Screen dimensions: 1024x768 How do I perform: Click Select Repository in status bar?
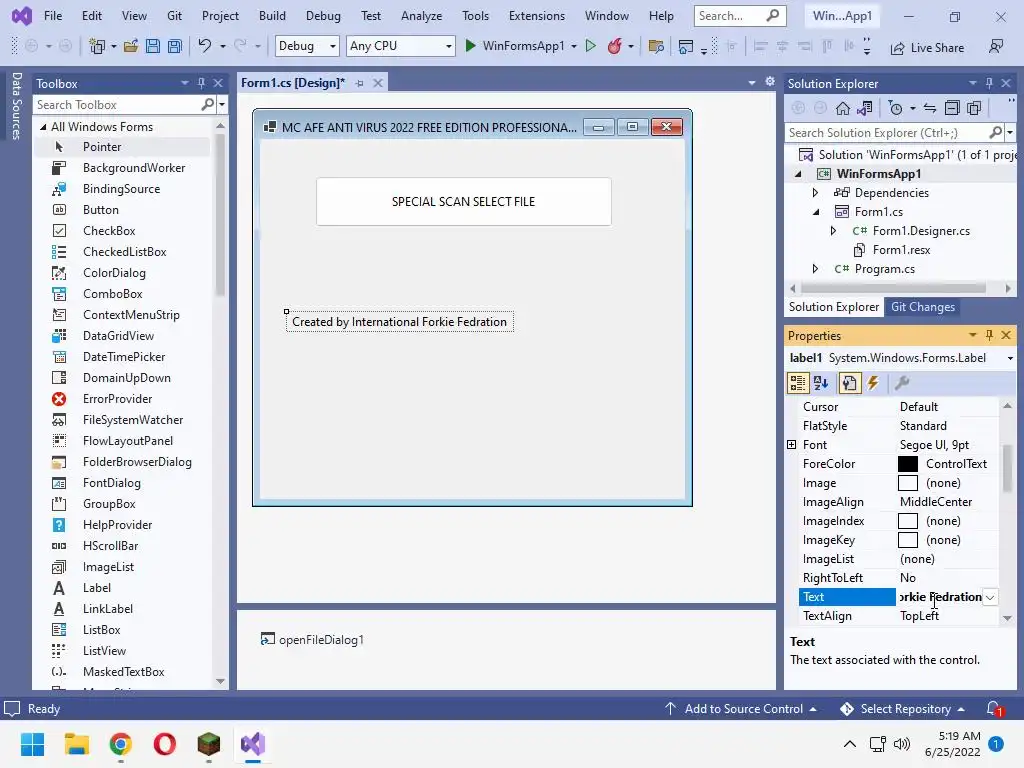(903, 709)
